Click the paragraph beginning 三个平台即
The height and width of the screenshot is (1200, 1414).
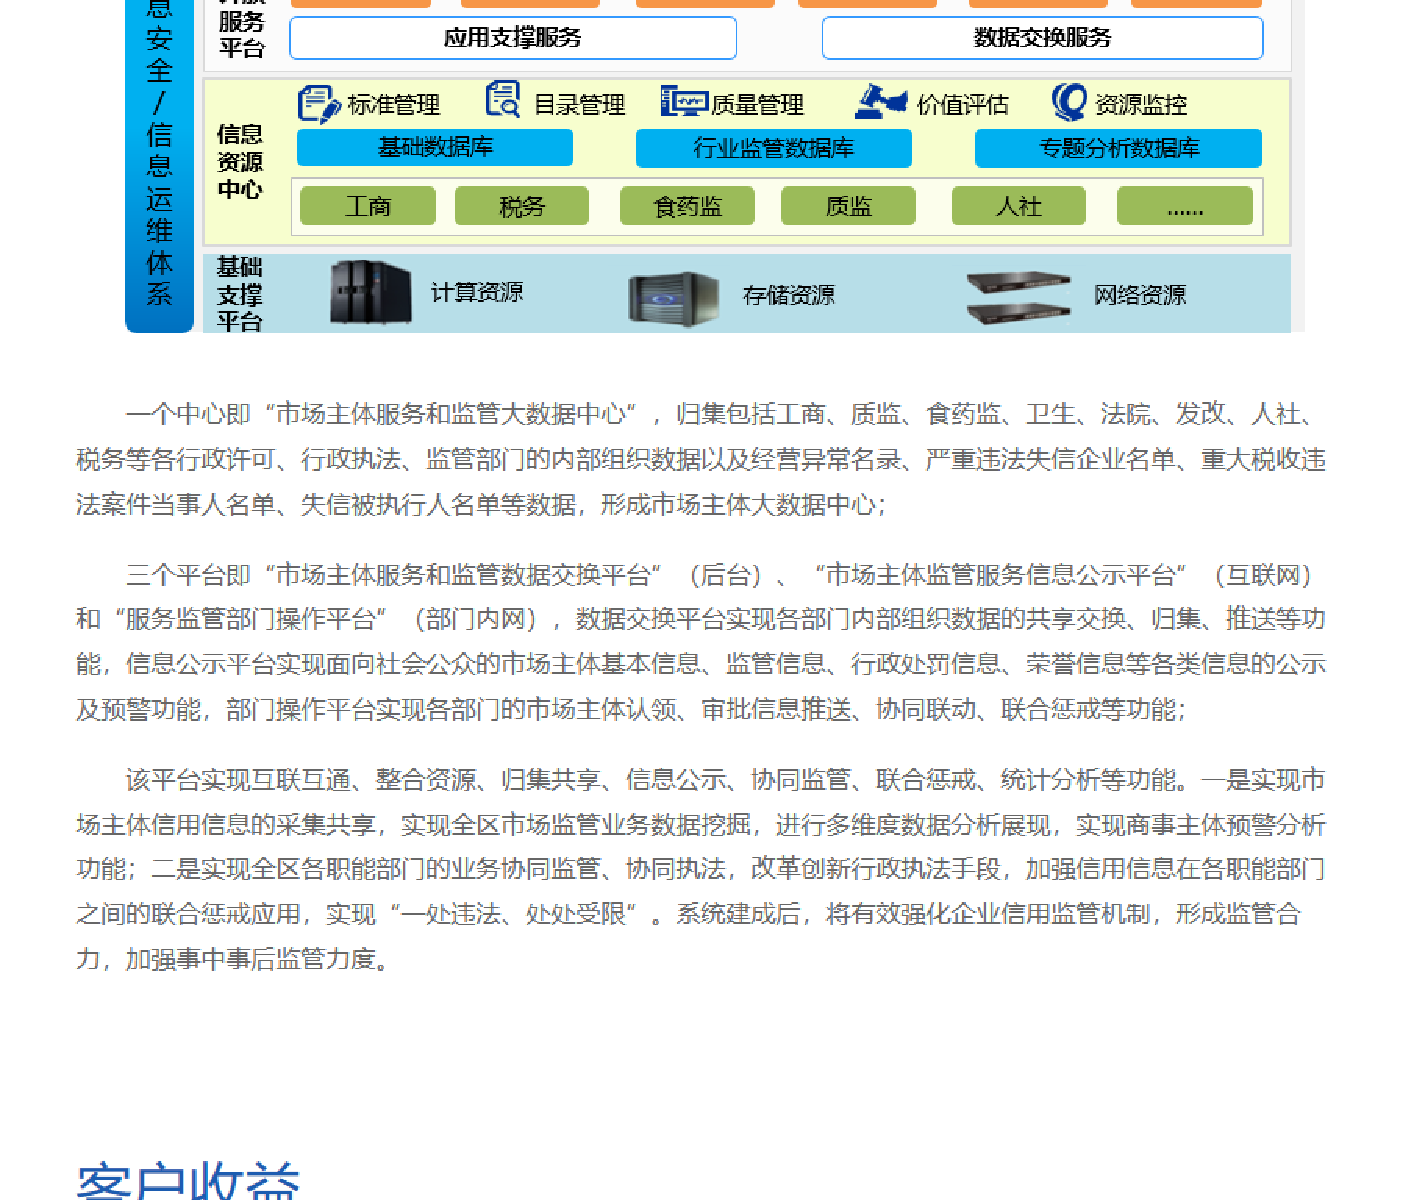701,642
